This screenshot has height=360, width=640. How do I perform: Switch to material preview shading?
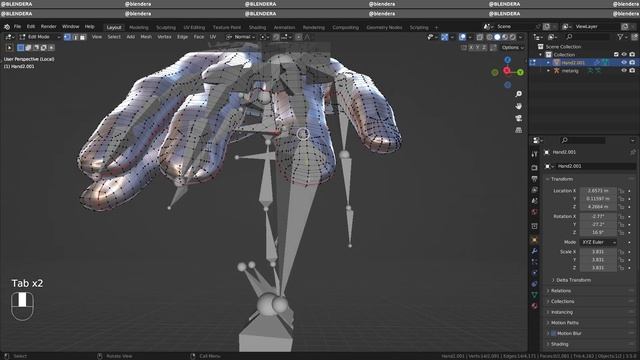click(505, 37)
